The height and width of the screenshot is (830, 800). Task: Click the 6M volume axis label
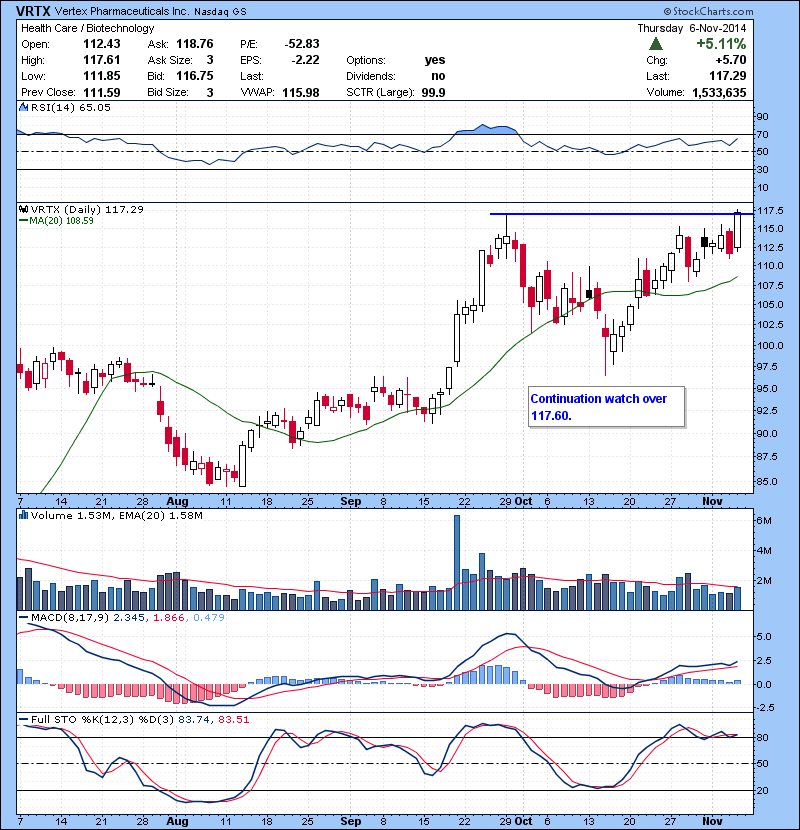(764, 520)
